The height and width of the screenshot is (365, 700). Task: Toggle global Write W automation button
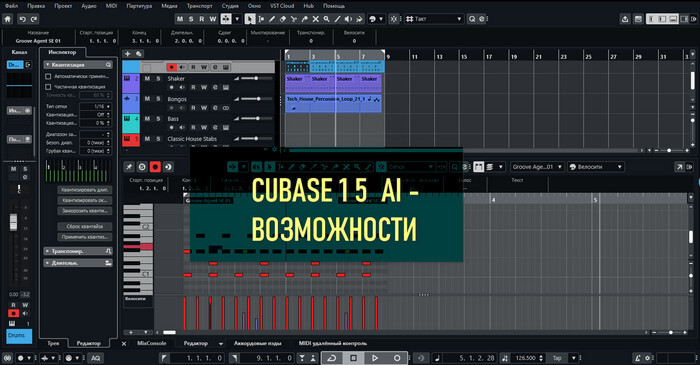[213, 19]
